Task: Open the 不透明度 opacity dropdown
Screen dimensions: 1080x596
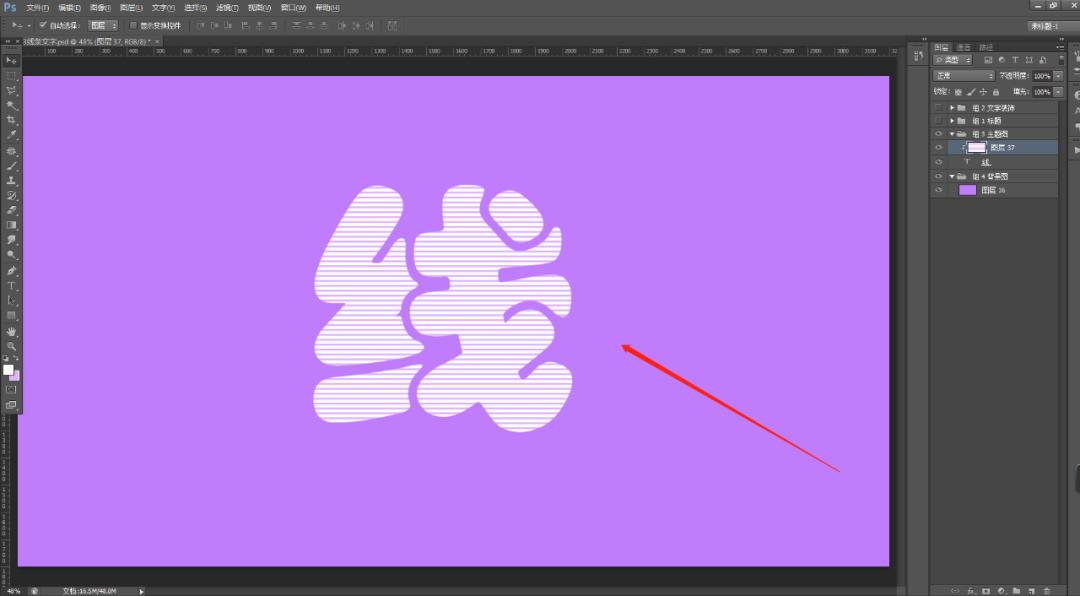Action: (1059, 75)
